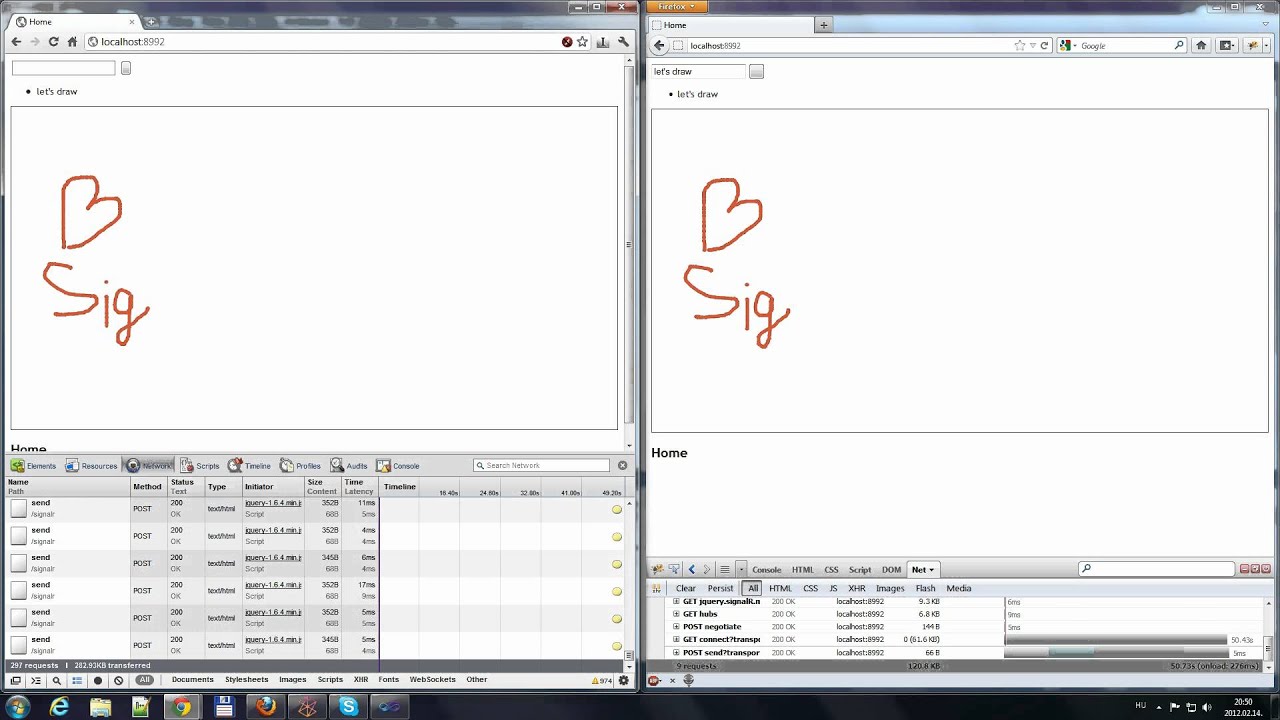
Task: Filter Chrome network by WebSockets
Action: coord(432,680)
